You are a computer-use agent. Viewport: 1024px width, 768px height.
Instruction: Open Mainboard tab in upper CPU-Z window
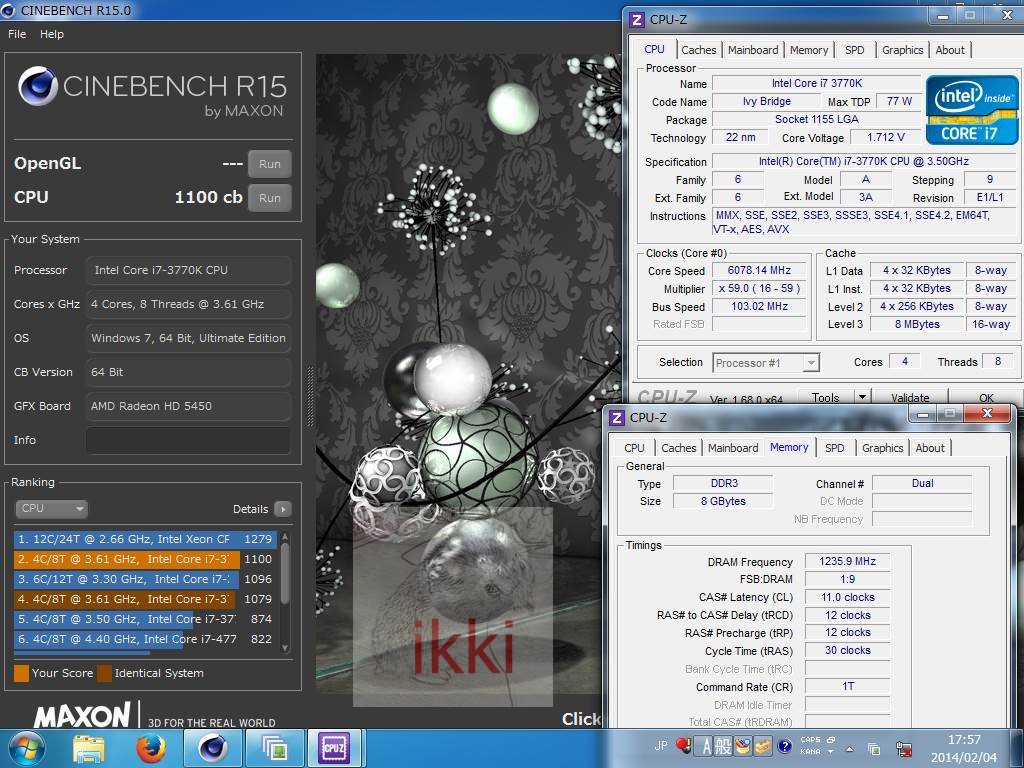click(753, 50)
